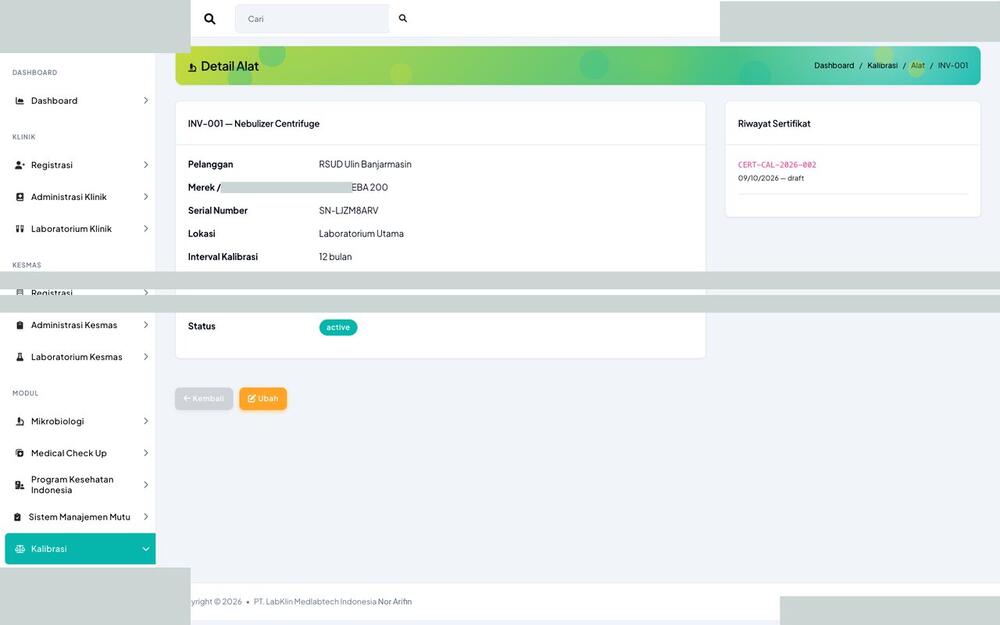Go to Dashboard via breadcrumb

(834, 66)
